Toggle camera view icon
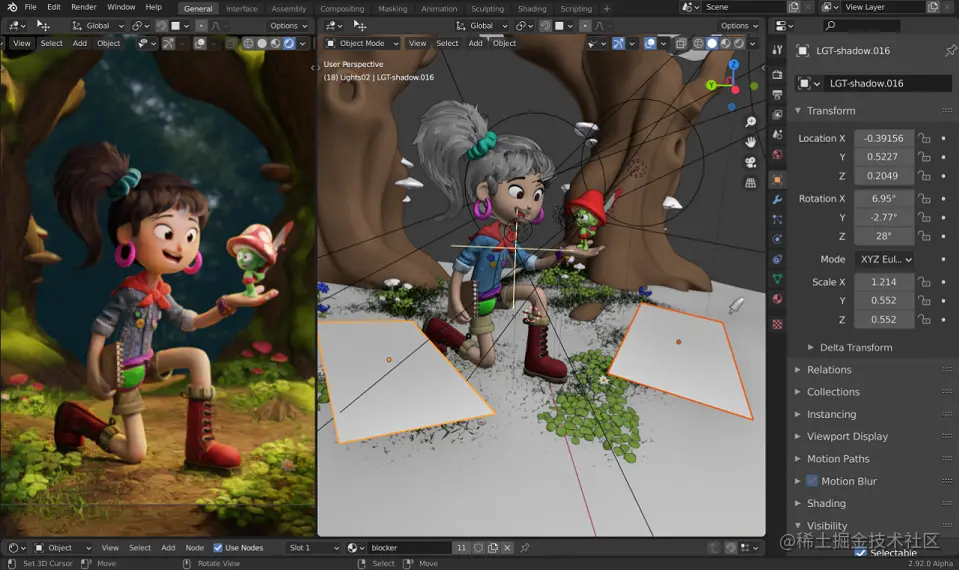This screenshot has height=570, width=959. pyautogui.click(x=750, y=162)
